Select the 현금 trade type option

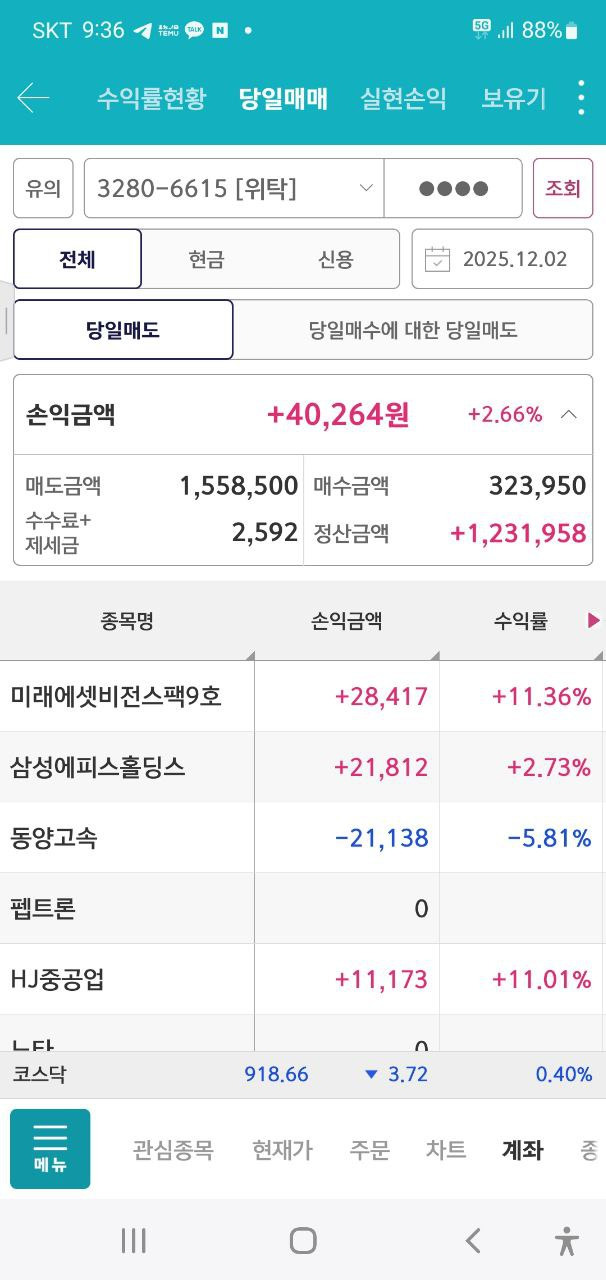point(206,259)
